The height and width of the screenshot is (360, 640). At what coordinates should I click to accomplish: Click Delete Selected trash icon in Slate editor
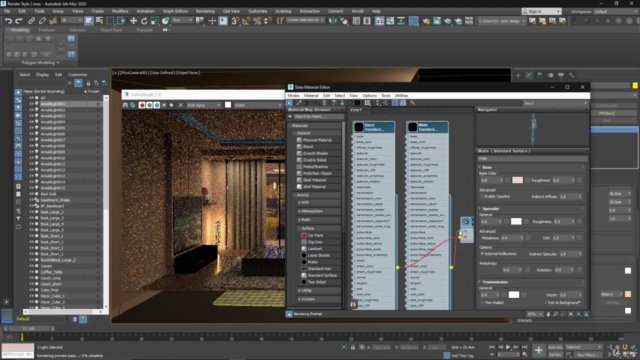click(x=324, y=103)
